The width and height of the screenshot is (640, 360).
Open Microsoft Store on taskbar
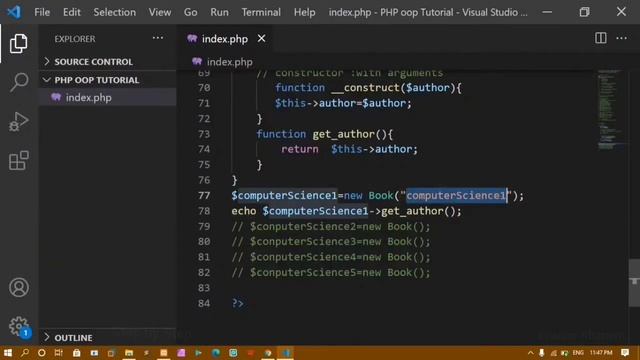point(76,353)
